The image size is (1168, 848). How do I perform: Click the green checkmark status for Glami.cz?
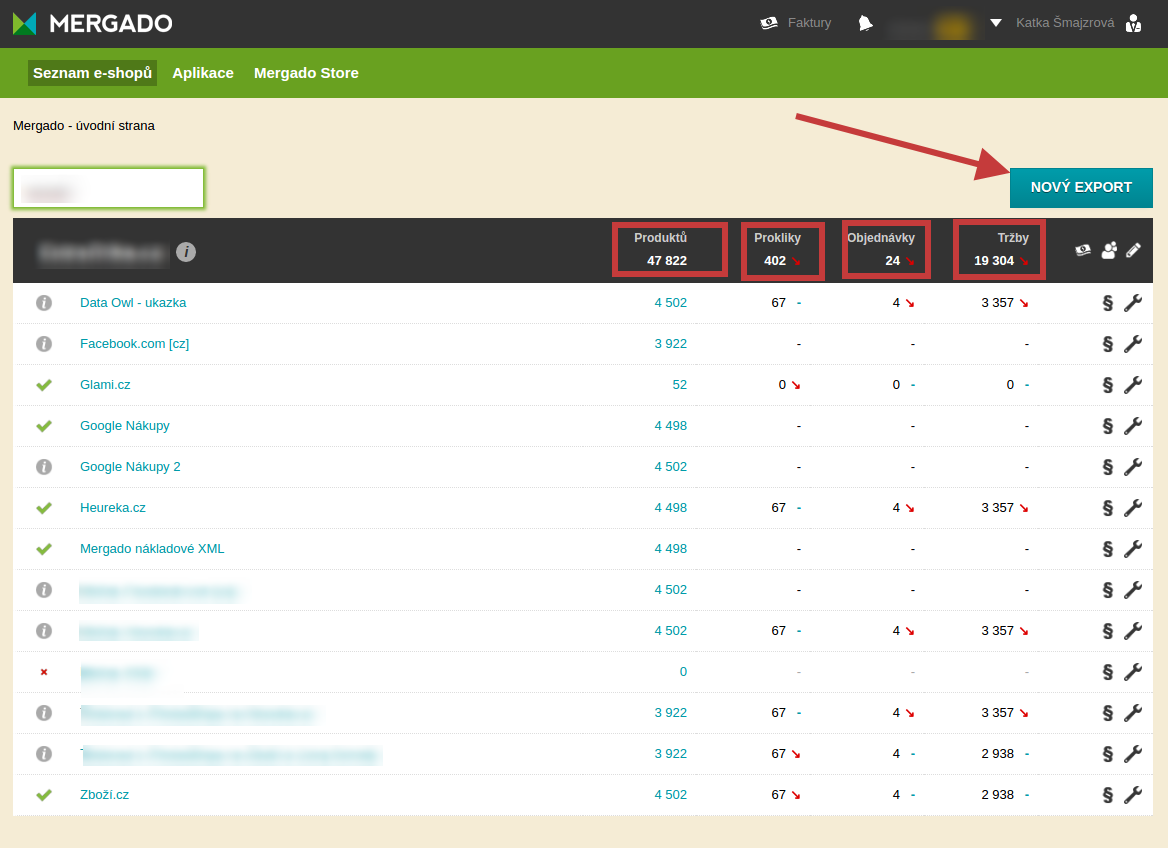click(x=44, y=385)
